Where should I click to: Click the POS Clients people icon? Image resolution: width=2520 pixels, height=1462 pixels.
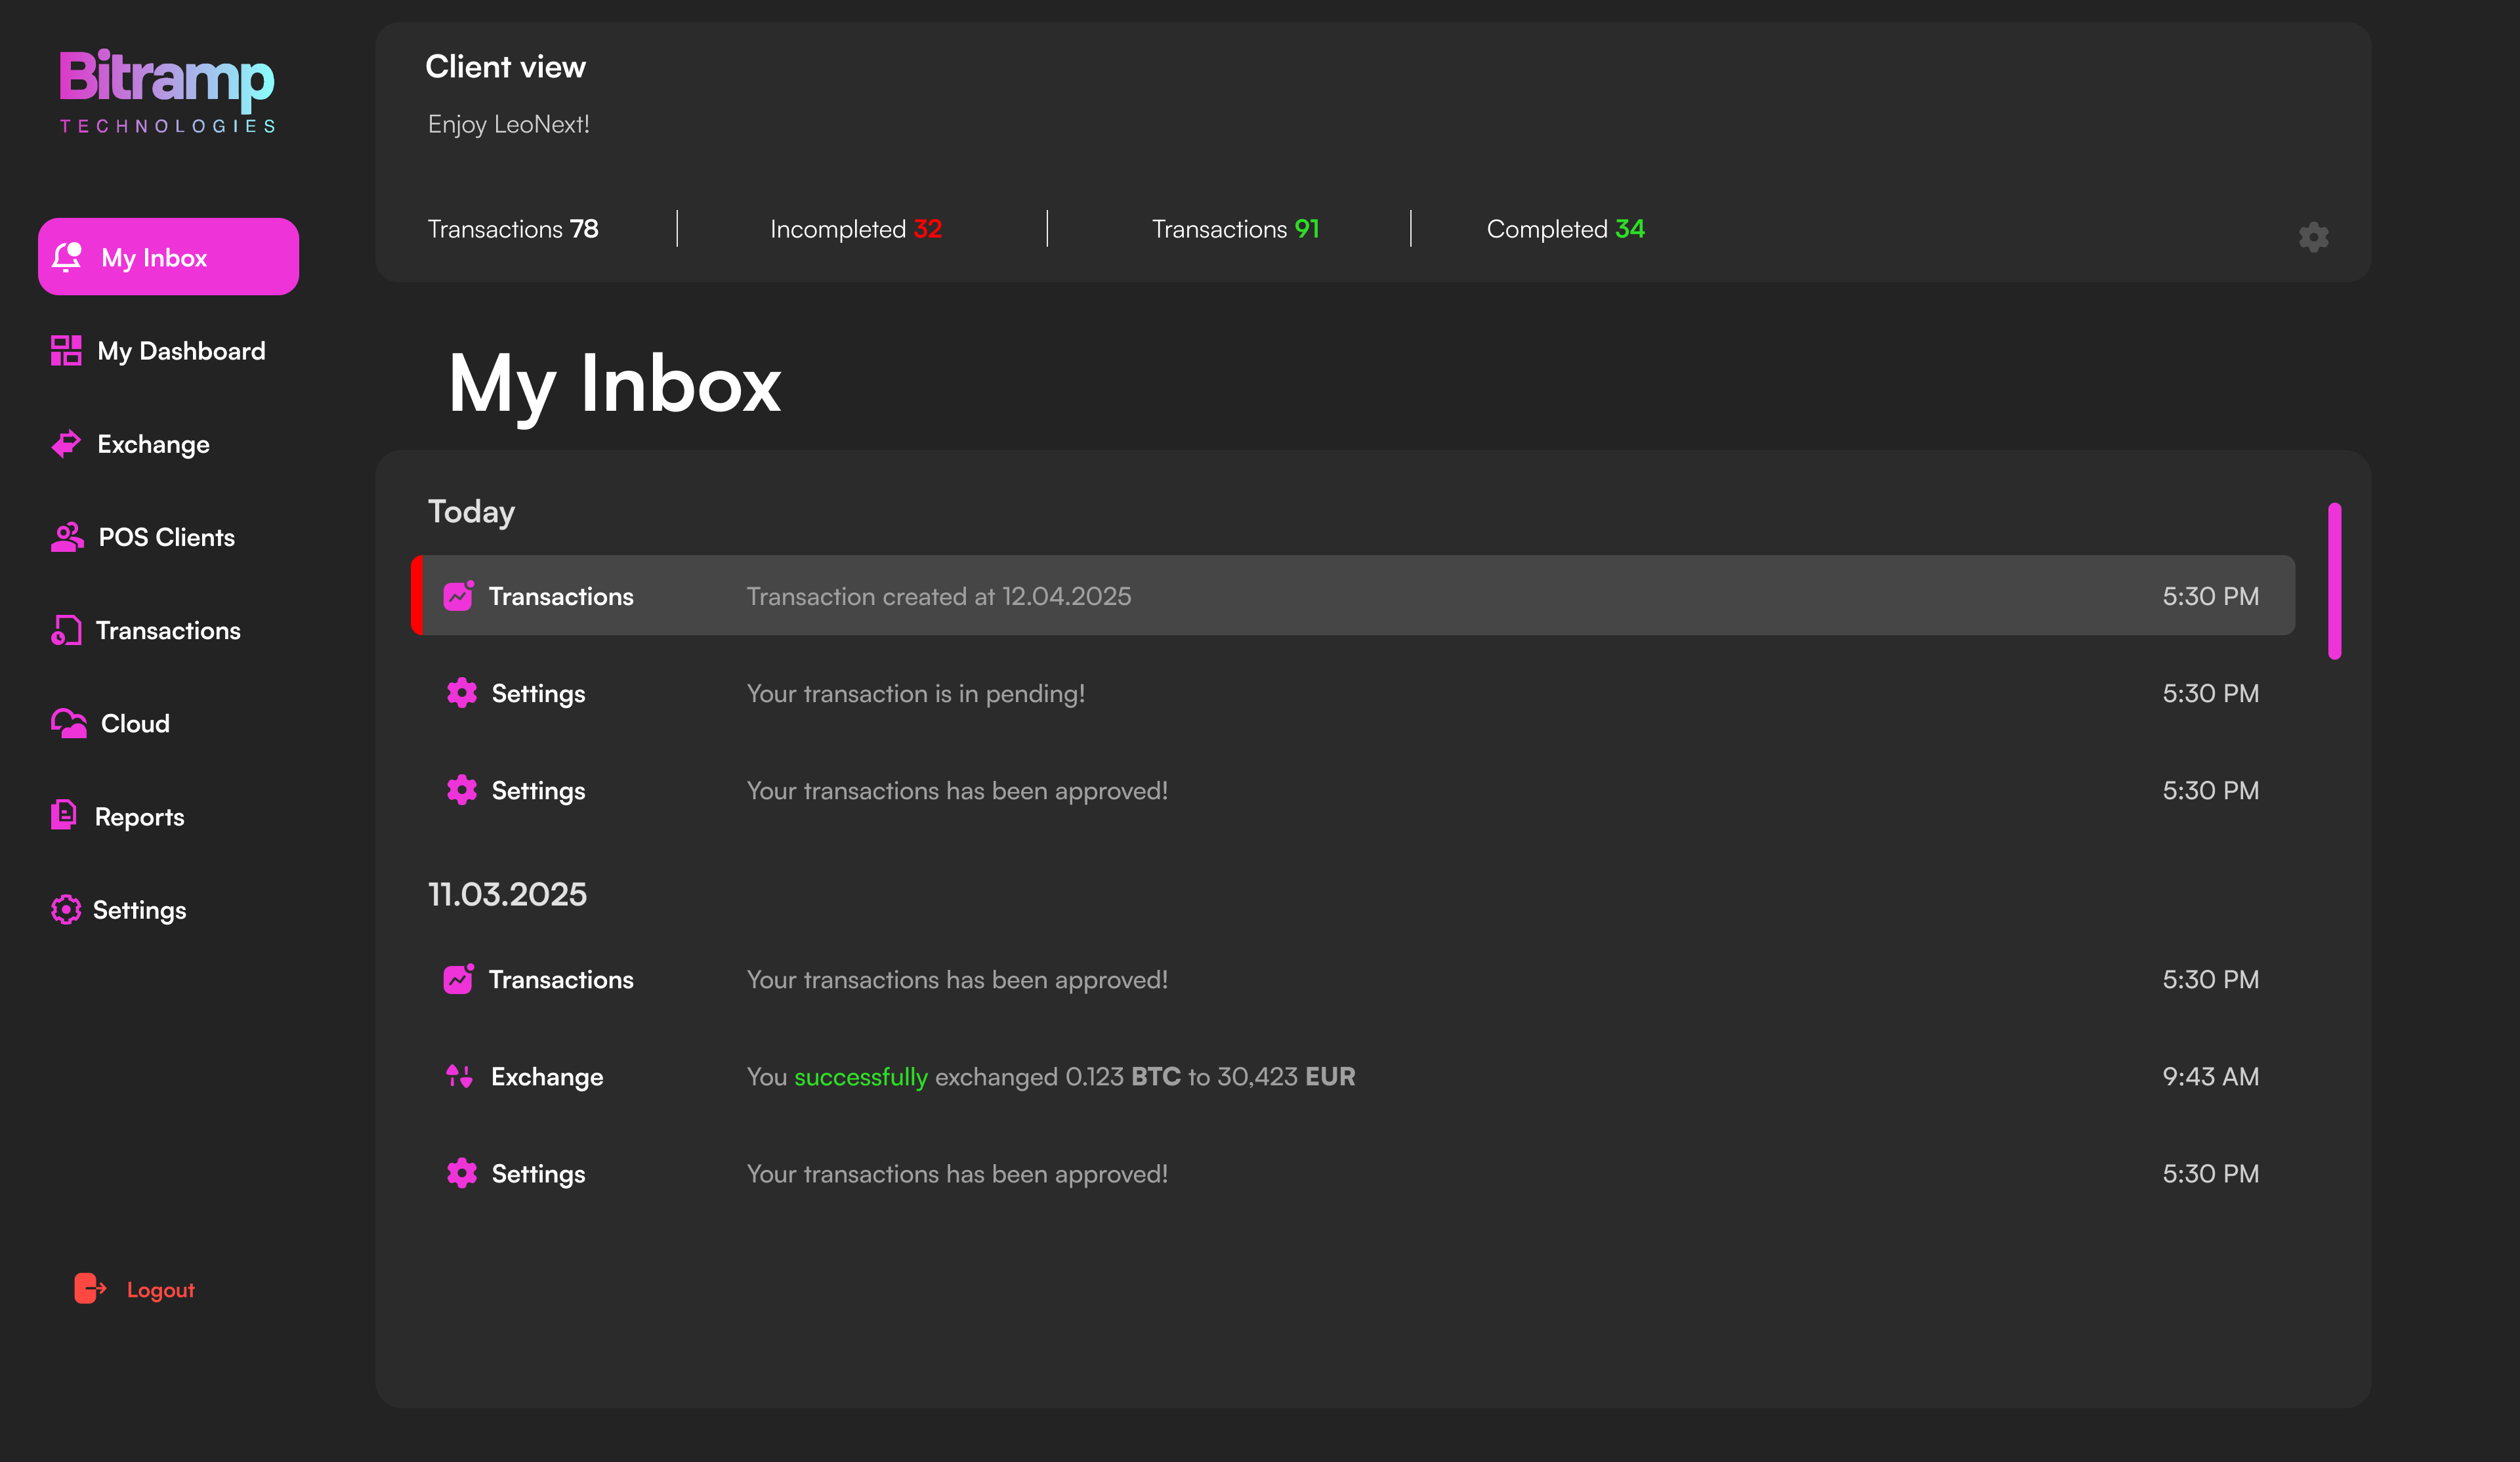pyautogui.click(x=67, y=537)
